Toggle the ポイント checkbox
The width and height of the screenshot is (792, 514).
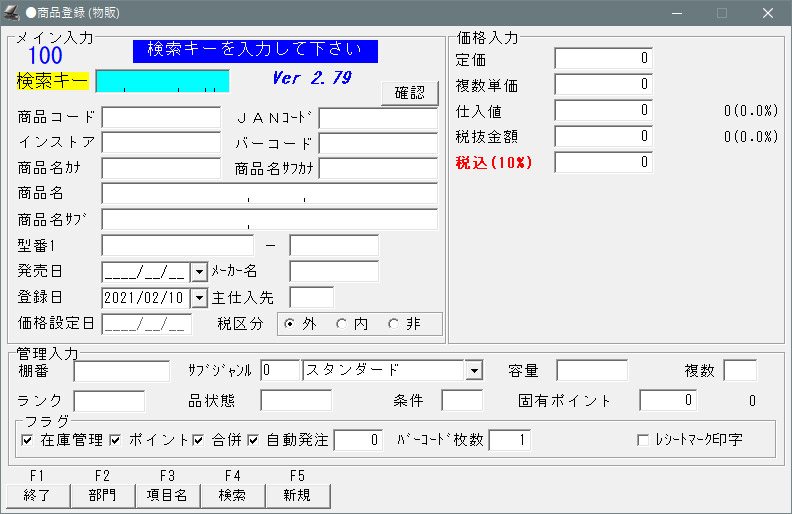point(115,440)
